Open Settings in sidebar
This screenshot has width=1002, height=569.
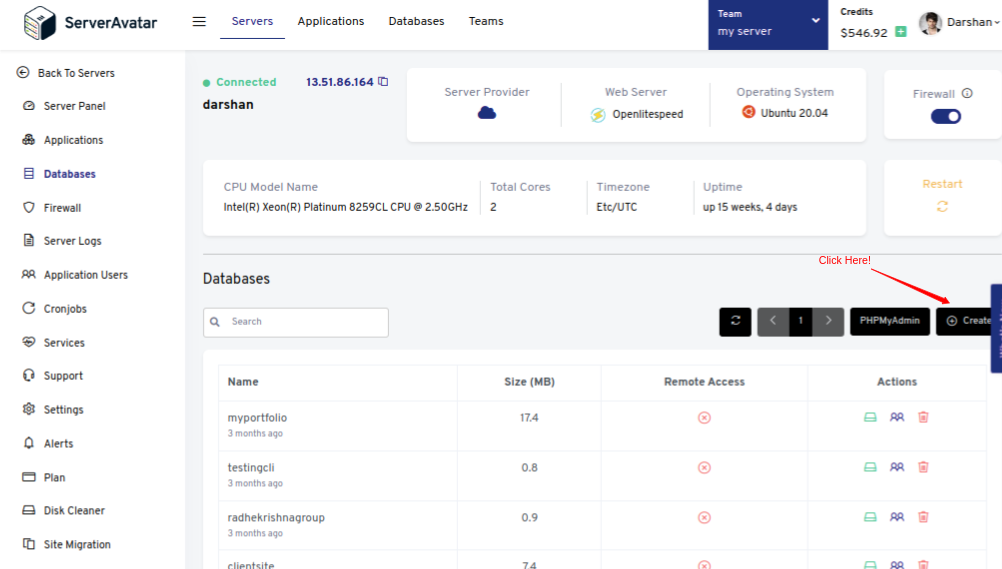[53, 410]
